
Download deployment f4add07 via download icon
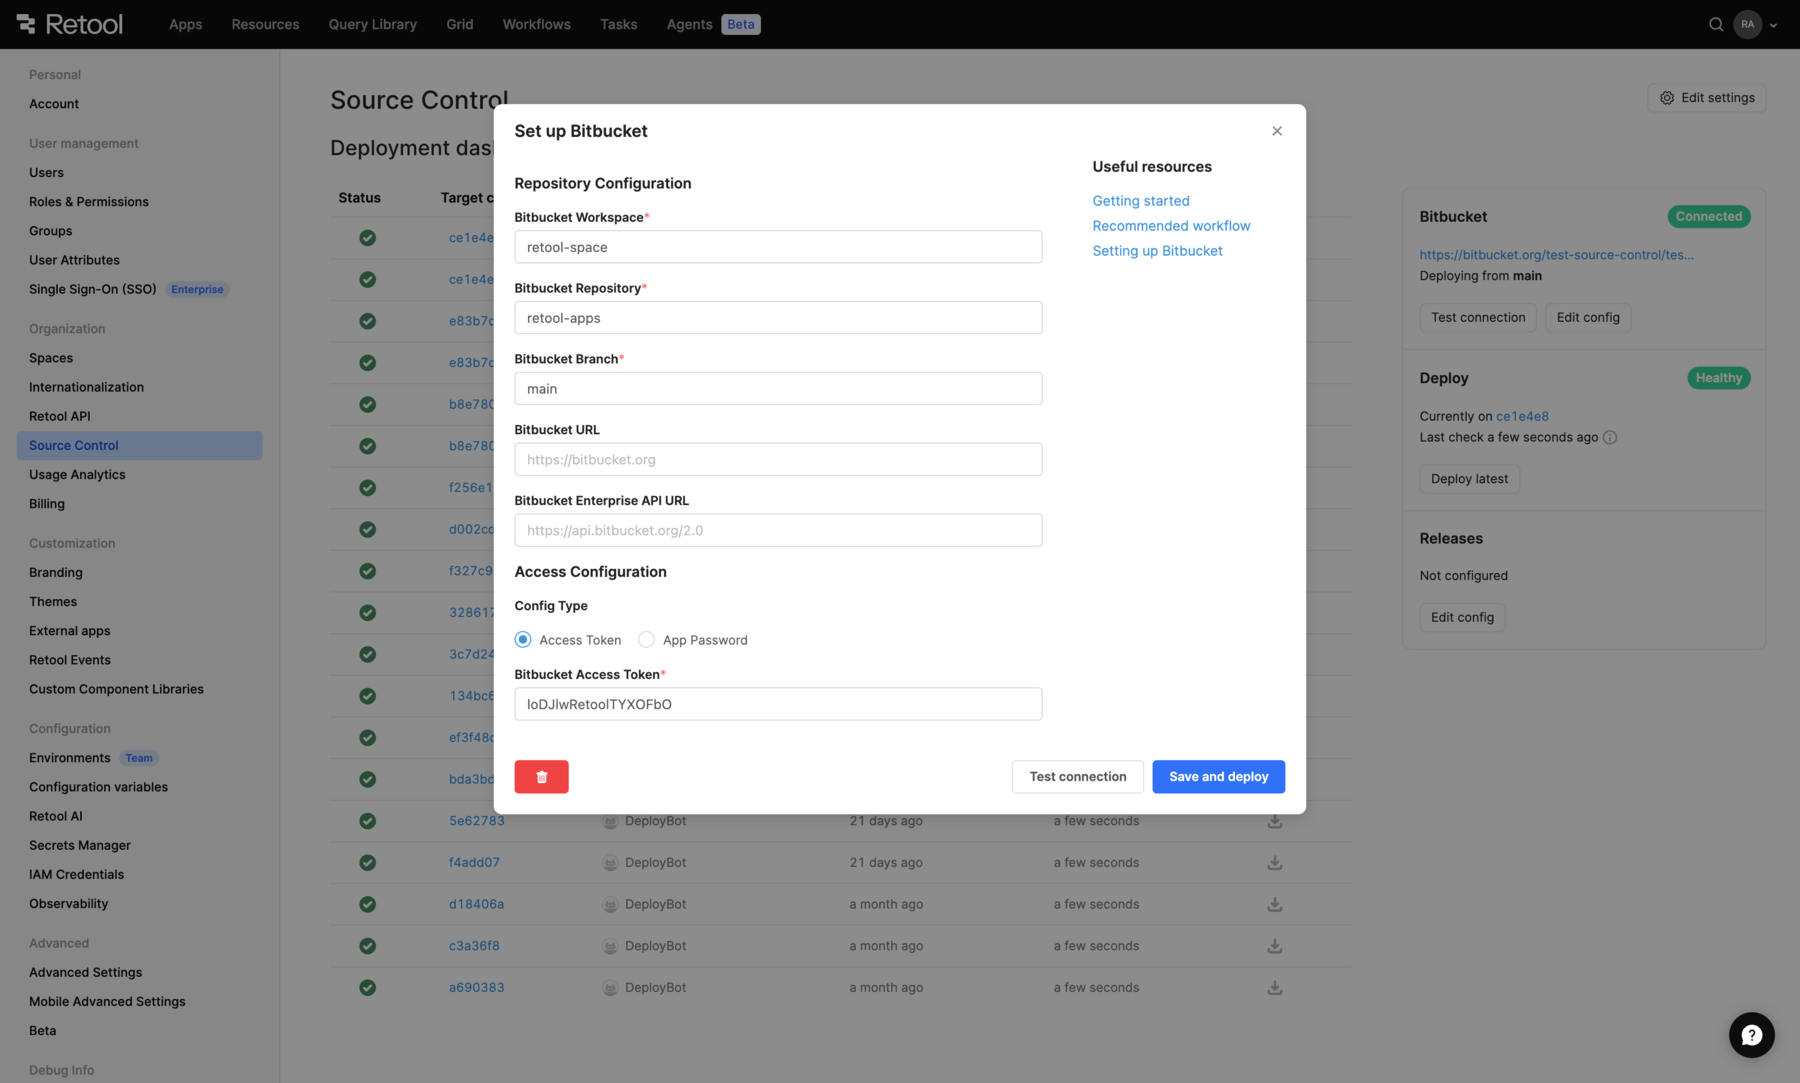[x=1275, y=862]
